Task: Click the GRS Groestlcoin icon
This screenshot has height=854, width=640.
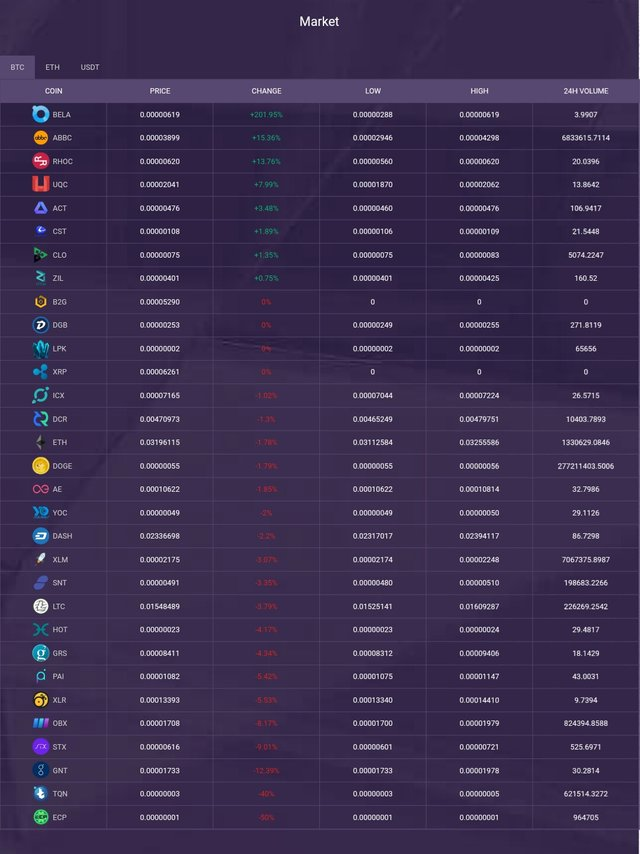Action: 41,653
